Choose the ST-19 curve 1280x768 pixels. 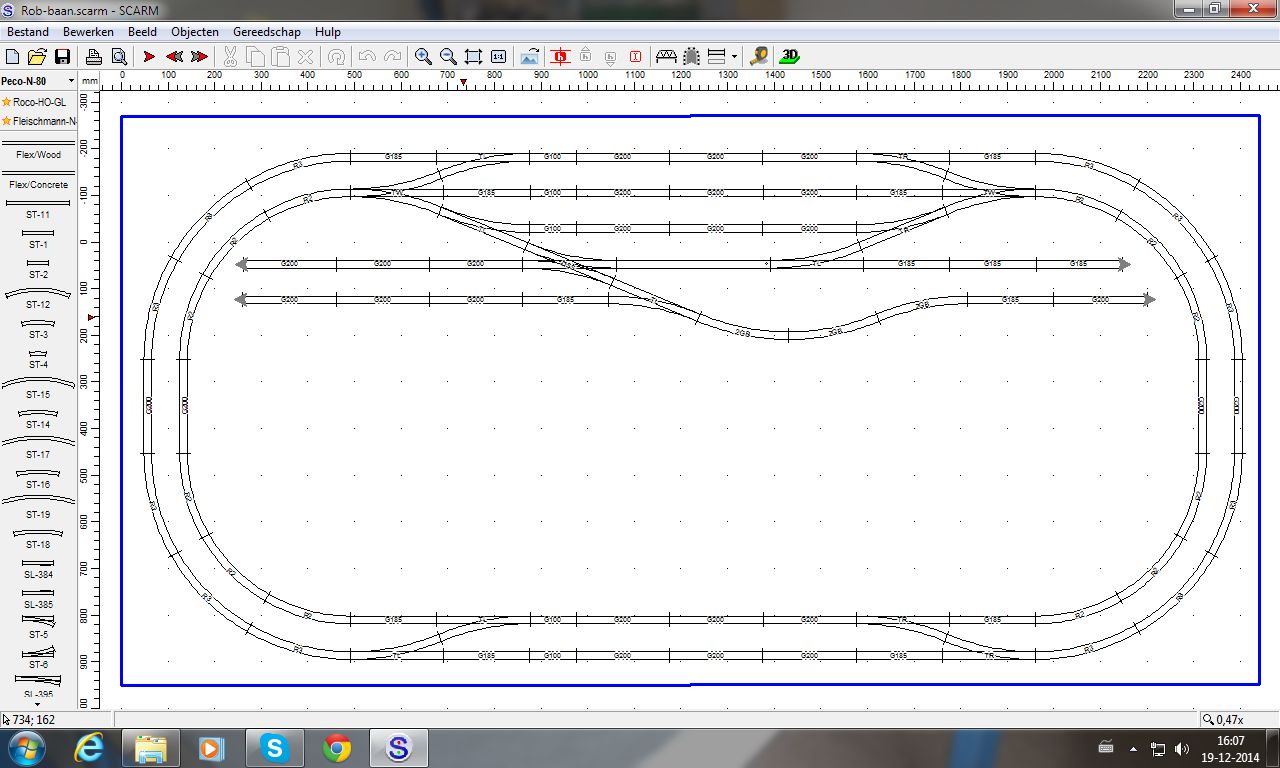pyautogui.click(x=38, y=509)
